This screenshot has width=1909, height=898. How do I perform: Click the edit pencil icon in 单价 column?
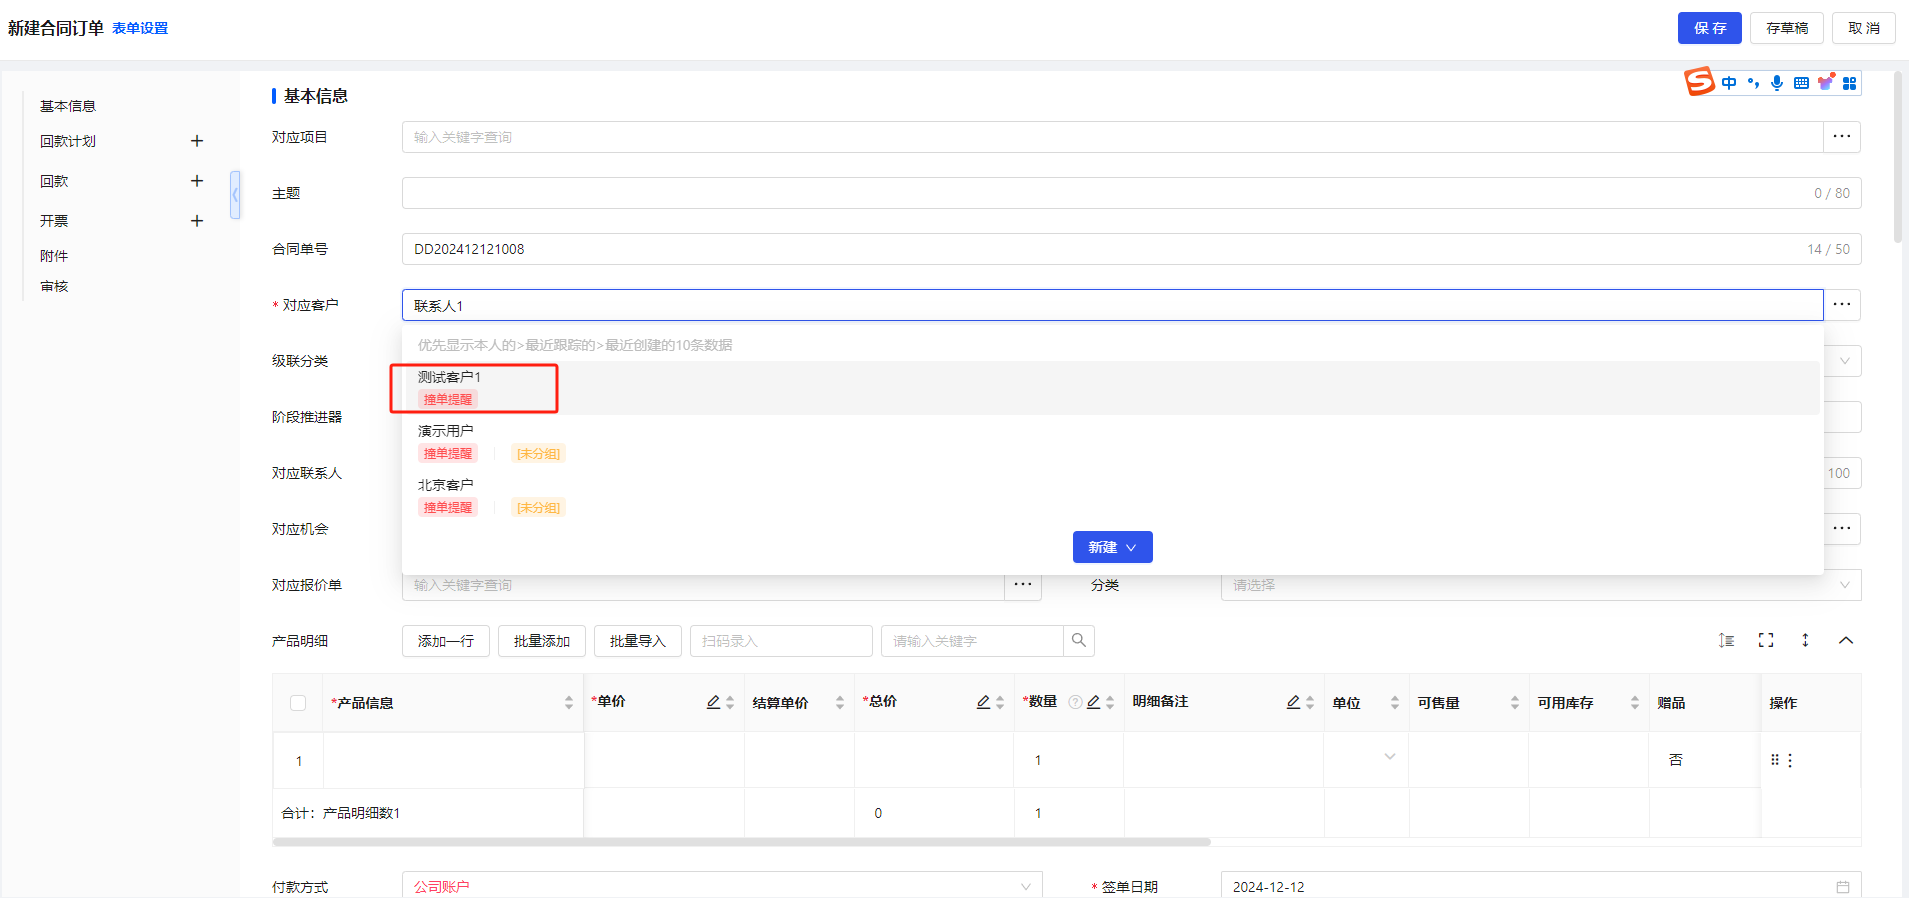tap(713, 702)
